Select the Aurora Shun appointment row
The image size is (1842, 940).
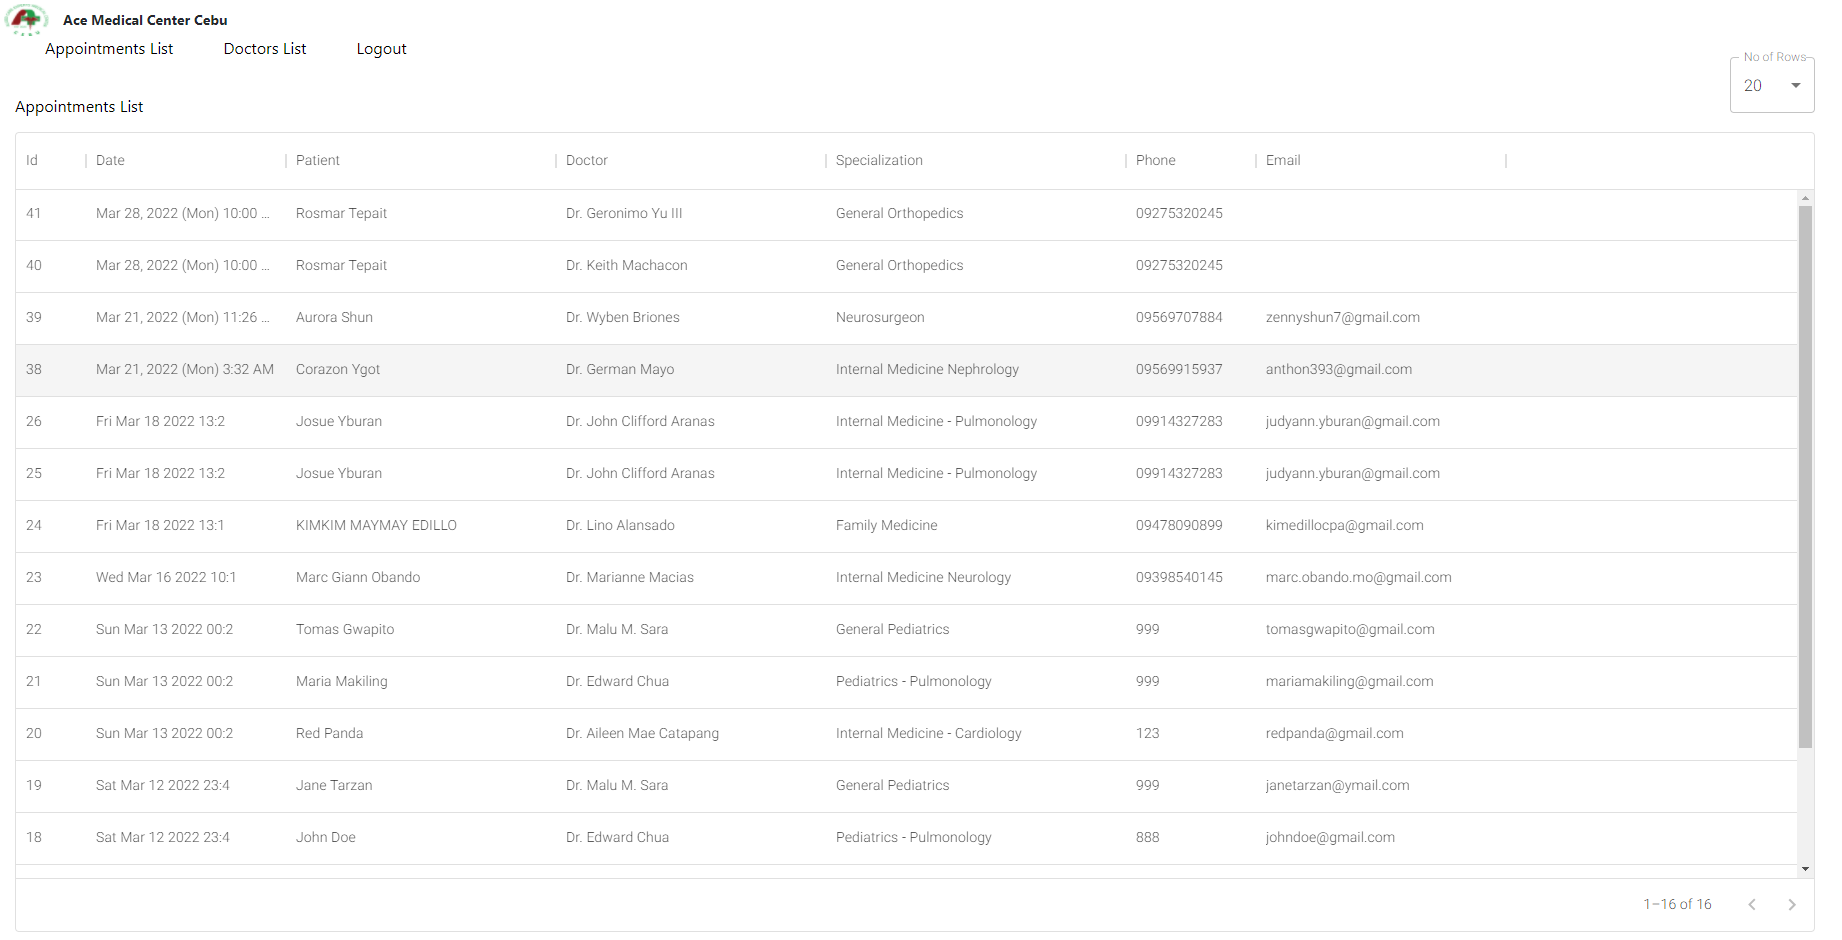334,318
